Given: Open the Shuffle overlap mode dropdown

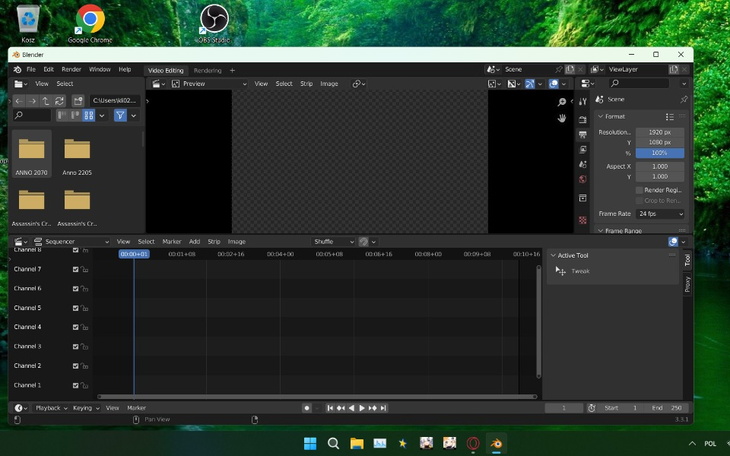Looking at the screenshot, I should pyautogui.click(x=334, y=241).
